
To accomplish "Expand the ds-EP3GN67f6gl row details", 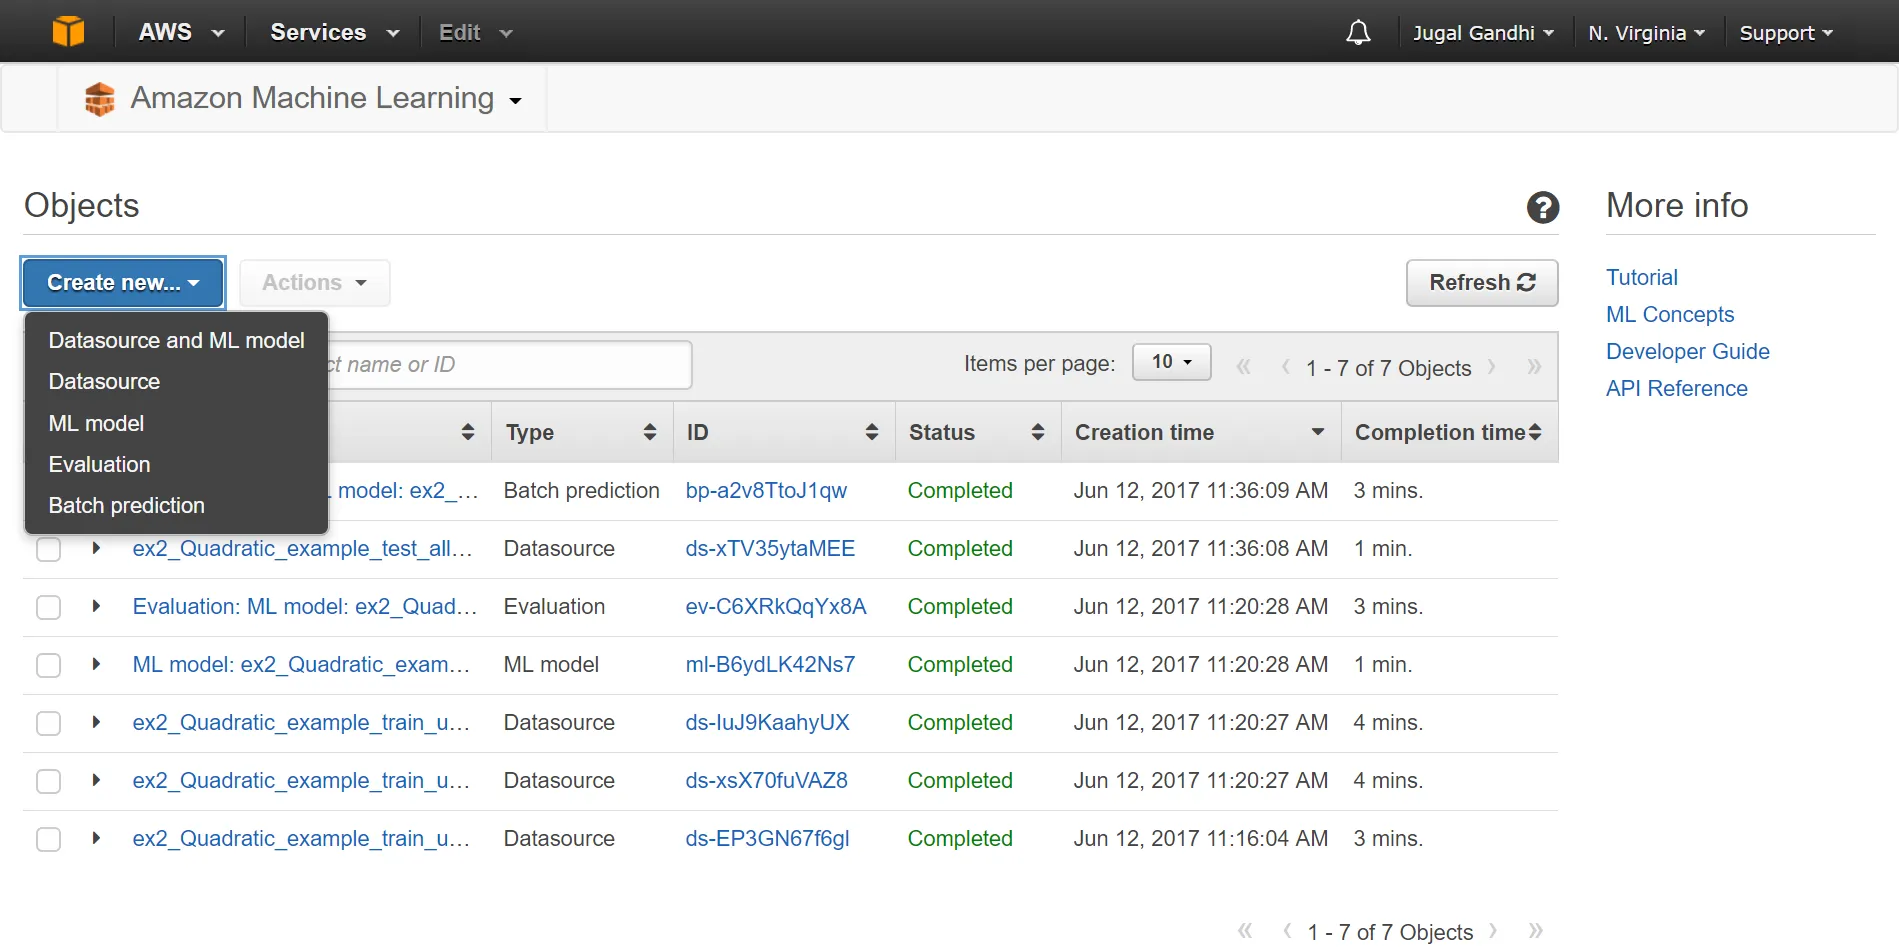I will pos(96,838).
